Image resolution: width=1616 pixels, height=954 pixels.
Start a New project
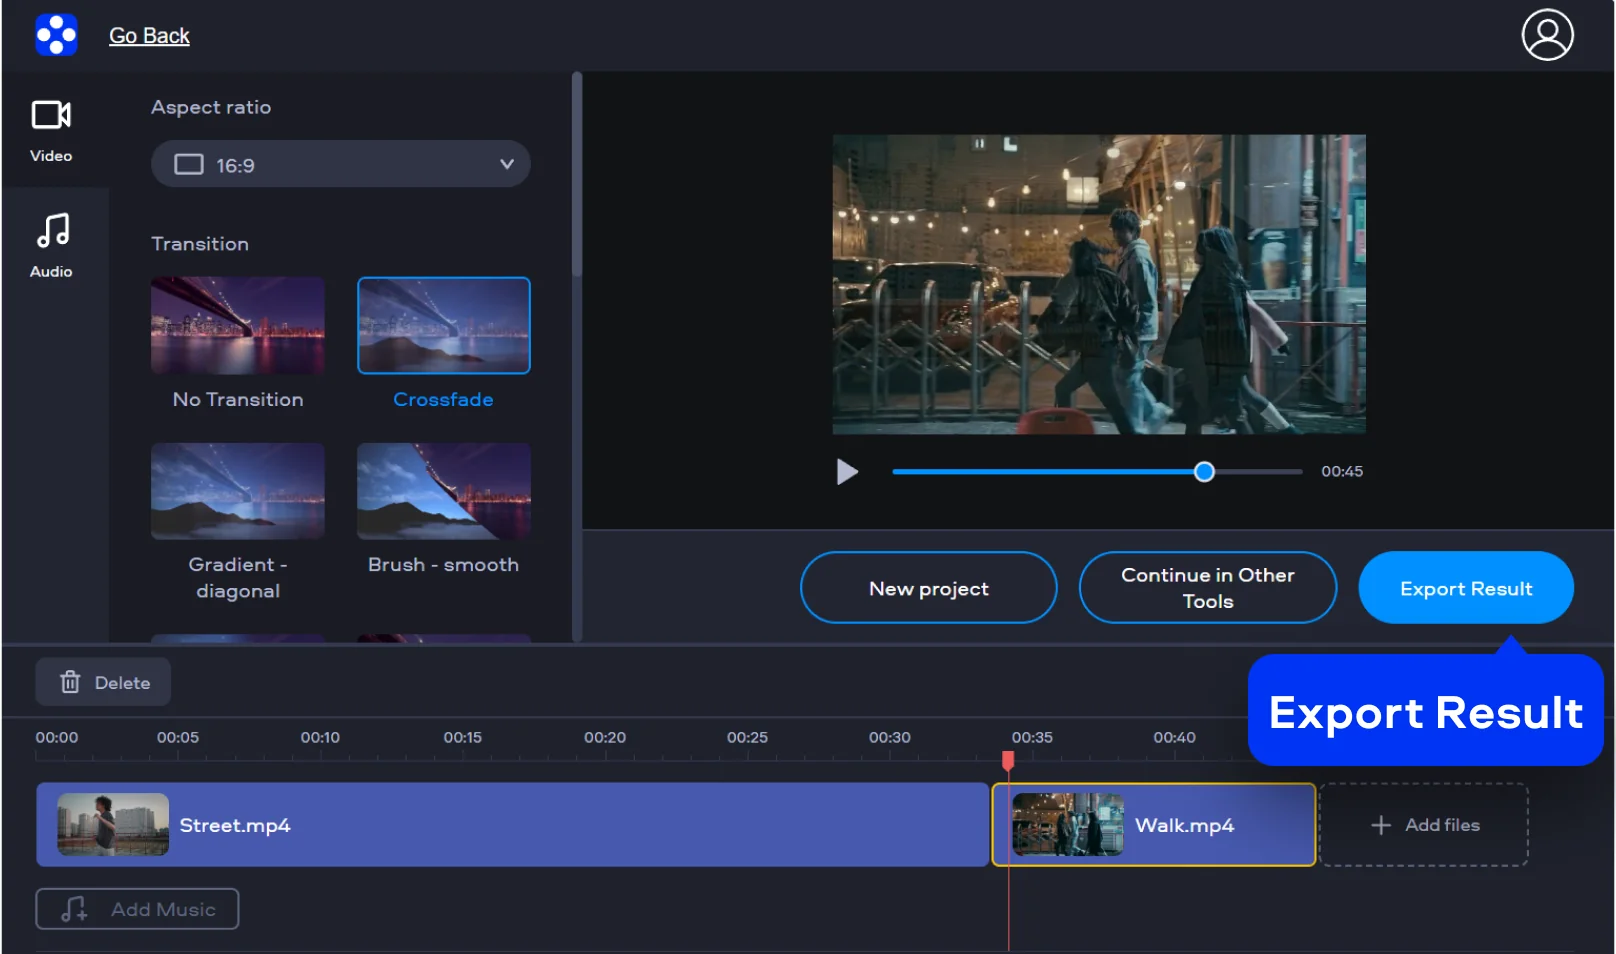click(x=928, y=588)
